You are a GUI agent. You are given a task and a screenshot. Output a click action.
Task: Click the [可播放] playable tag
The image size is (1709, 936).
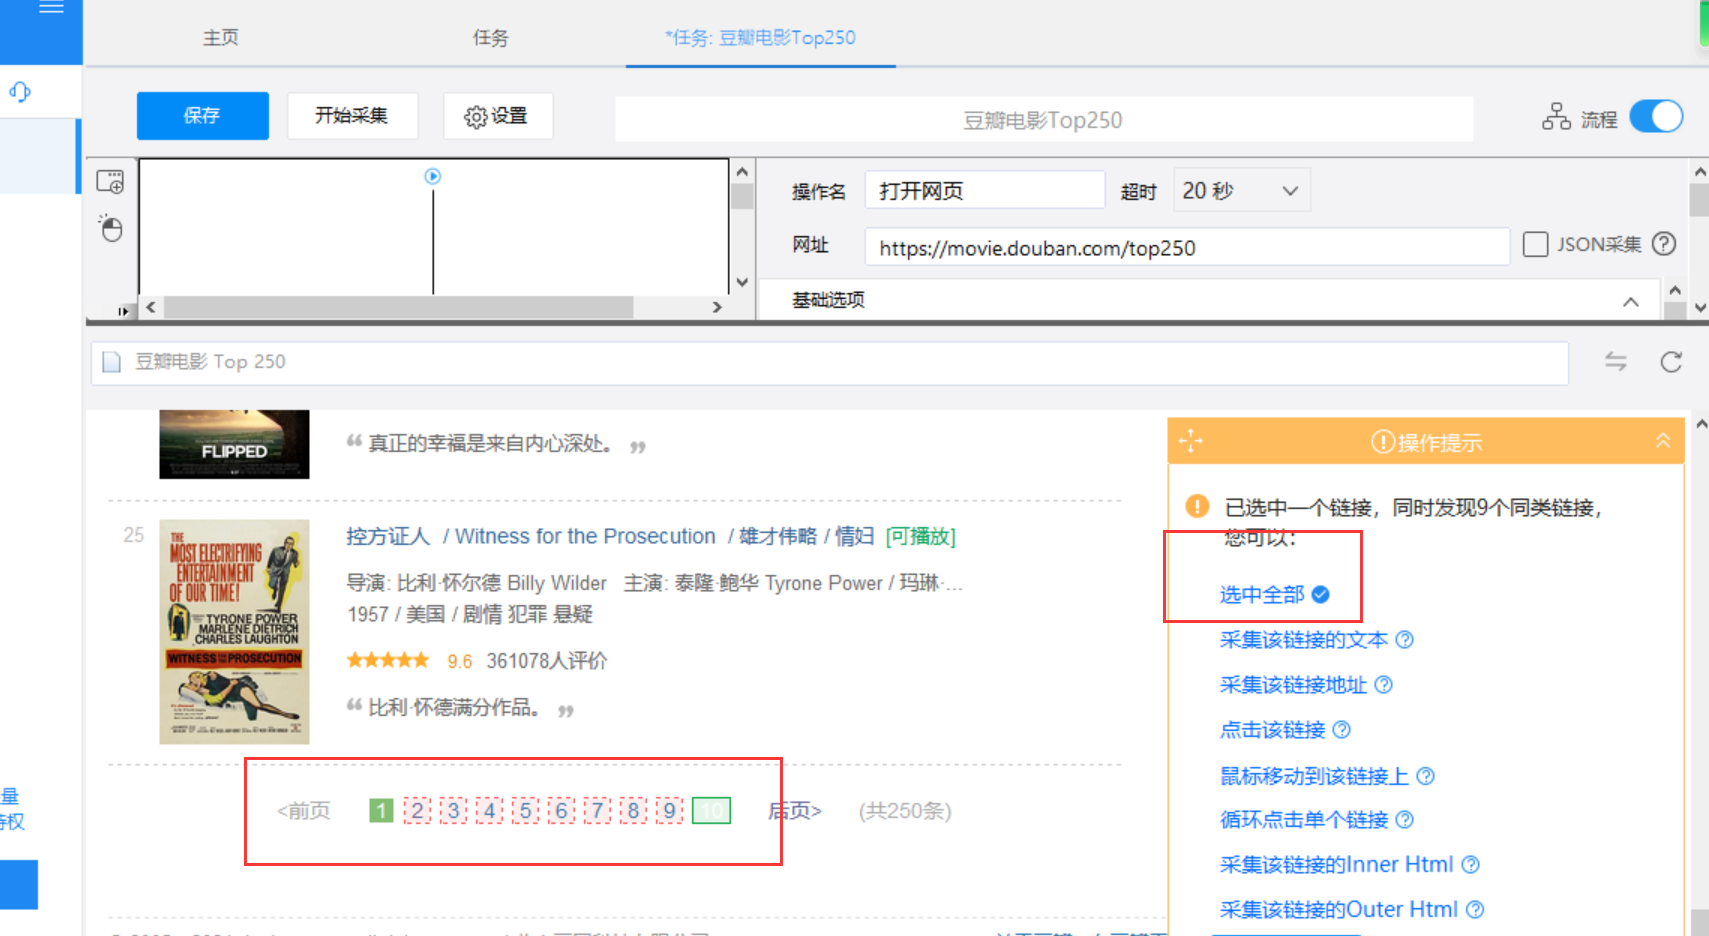pyautogui.click(x=921, y=537)
